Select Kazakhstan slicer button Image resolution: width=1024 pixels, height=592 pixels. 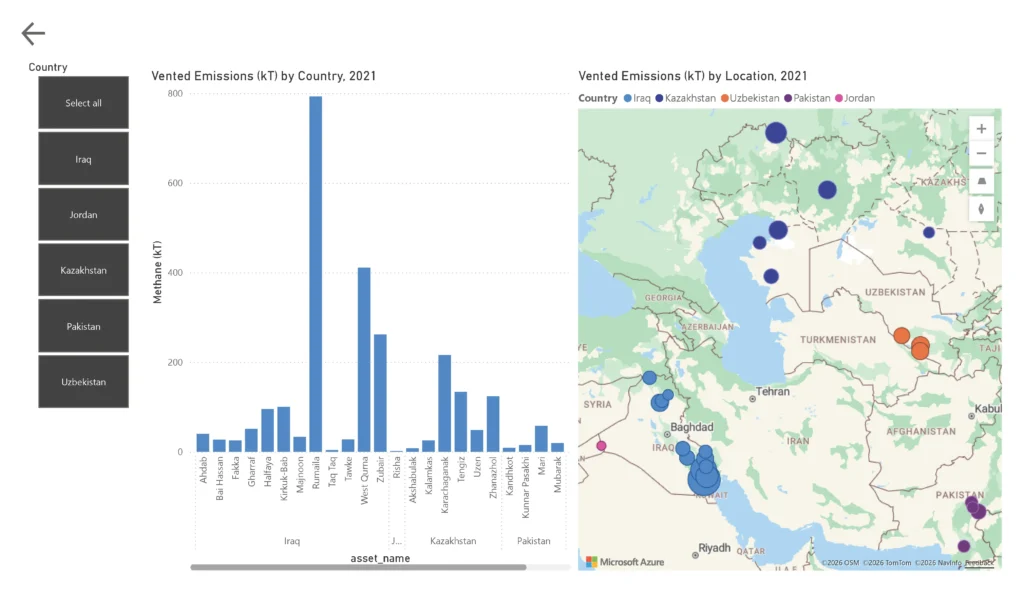(84, 270)
